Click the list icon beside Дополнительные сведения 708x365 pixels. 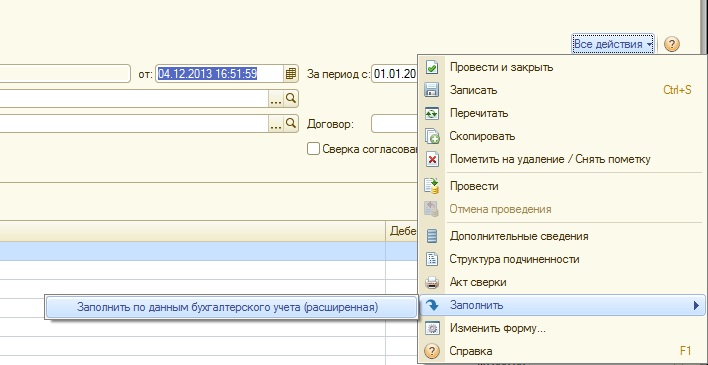[x=432, y=236]
